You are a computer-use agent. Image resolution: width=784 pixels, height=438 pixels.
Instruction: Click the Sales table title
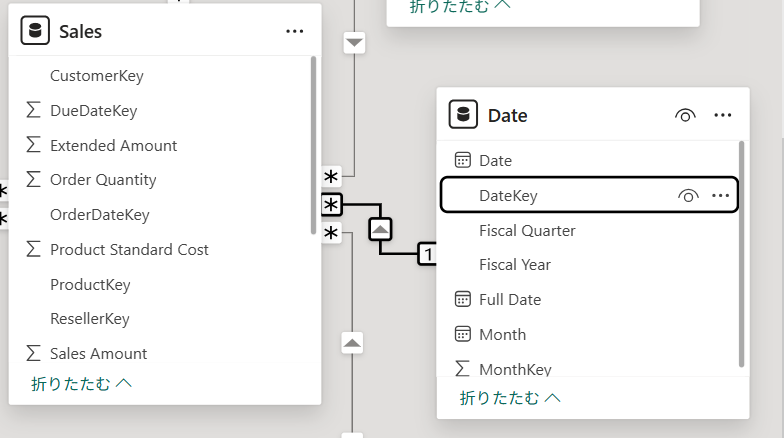(x=80, y=32)
